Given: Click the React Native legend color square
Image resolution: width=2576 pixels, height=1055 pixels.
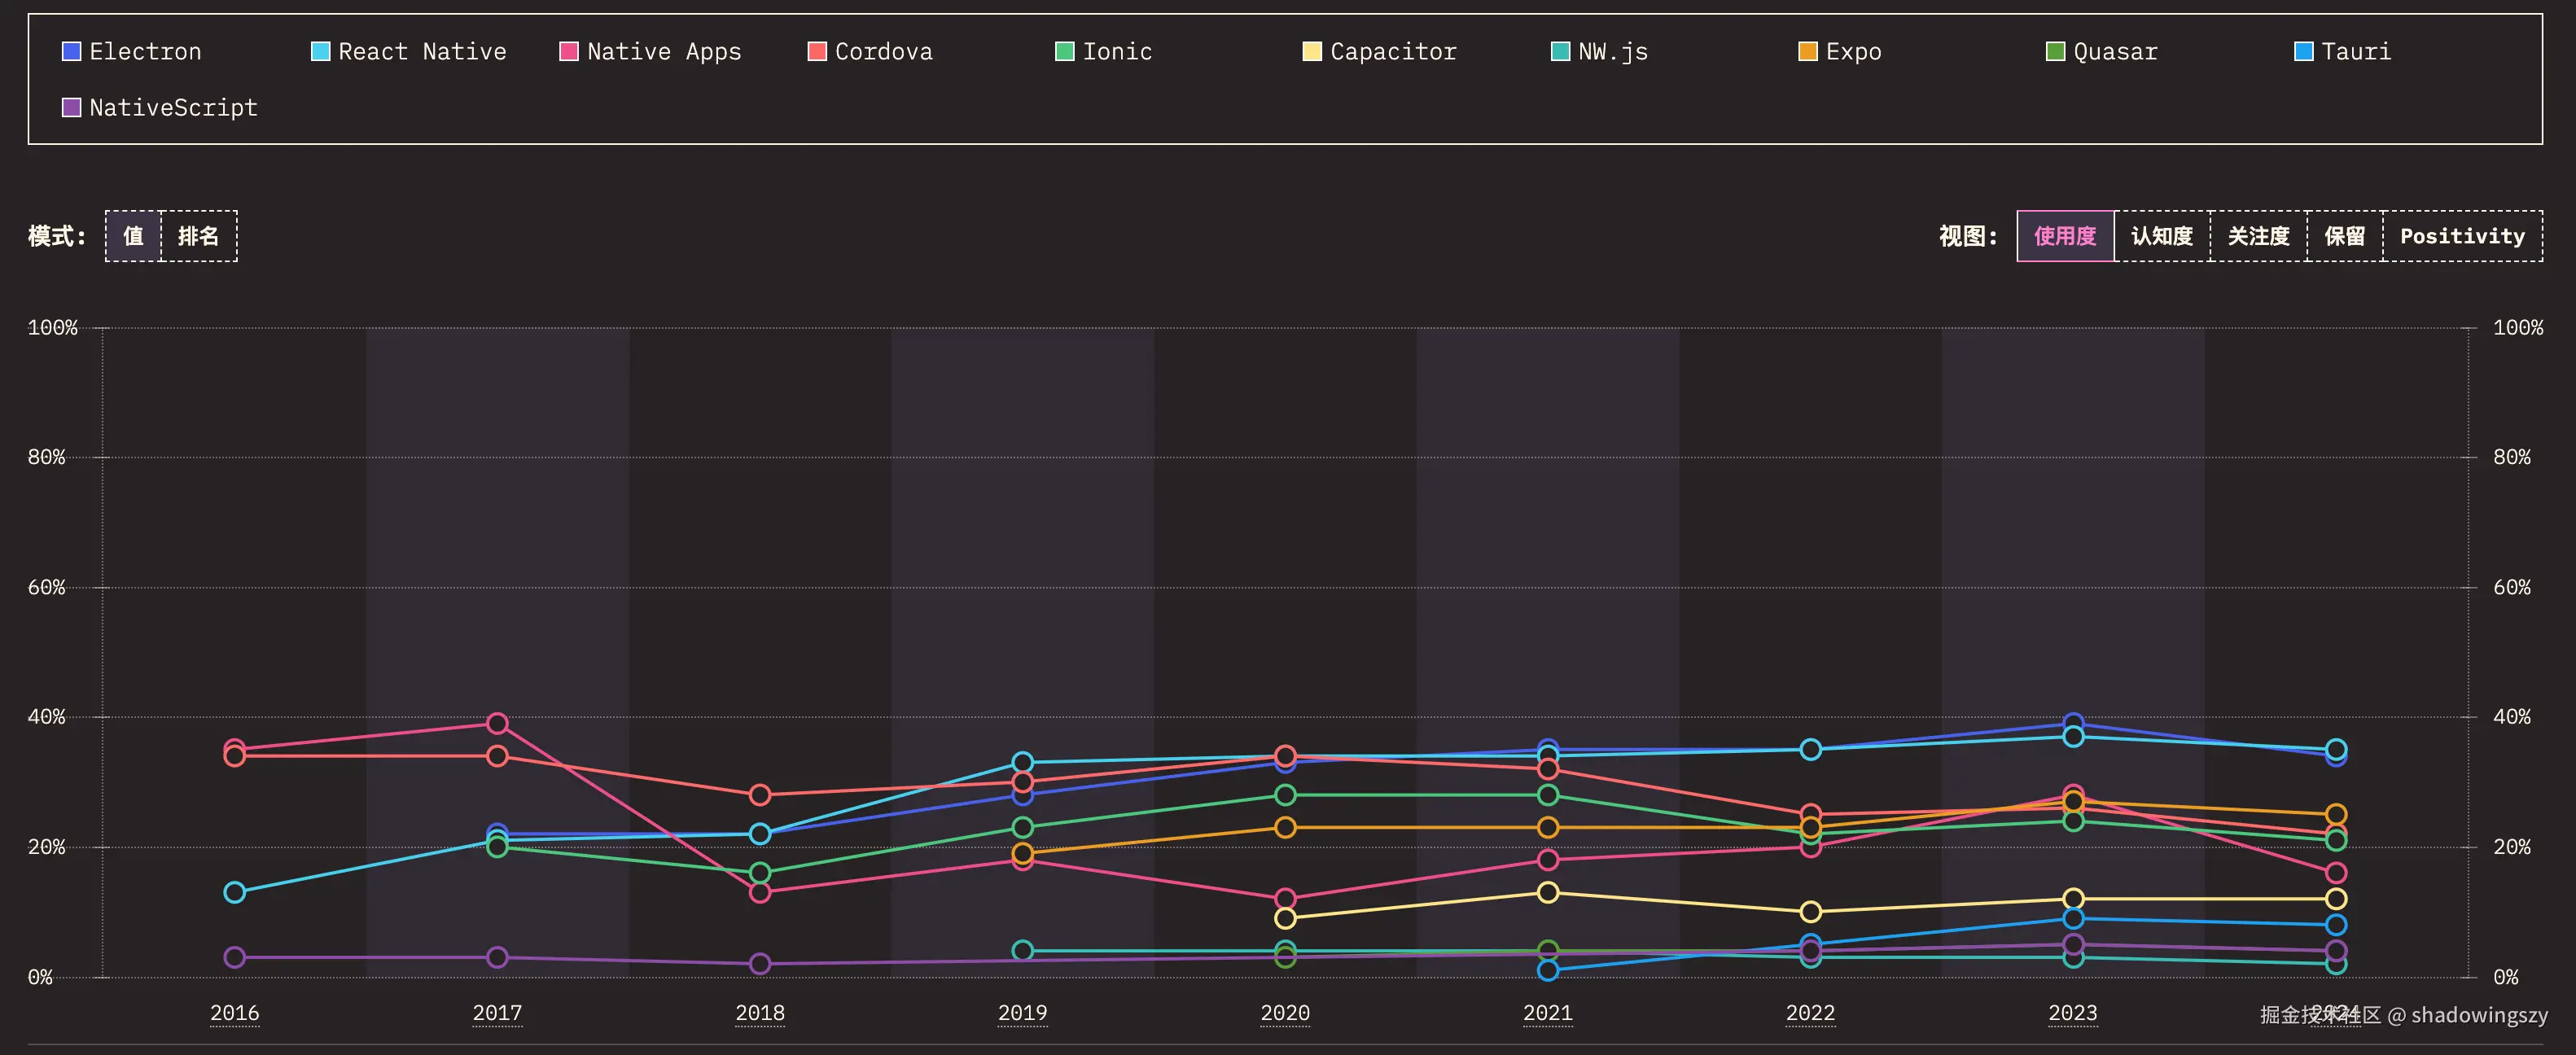Looking at the screenshot, I should pos(320,51).
